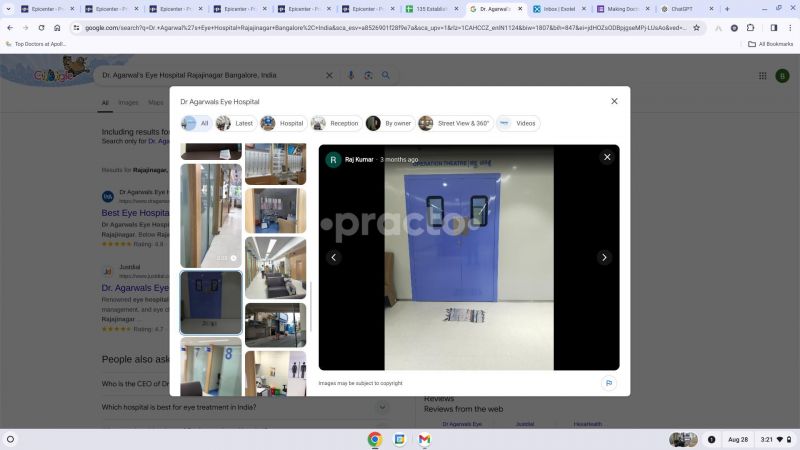Filter photos by Latest
The height and width of the screenshot is (450, 800).
(x=236, y=123)
